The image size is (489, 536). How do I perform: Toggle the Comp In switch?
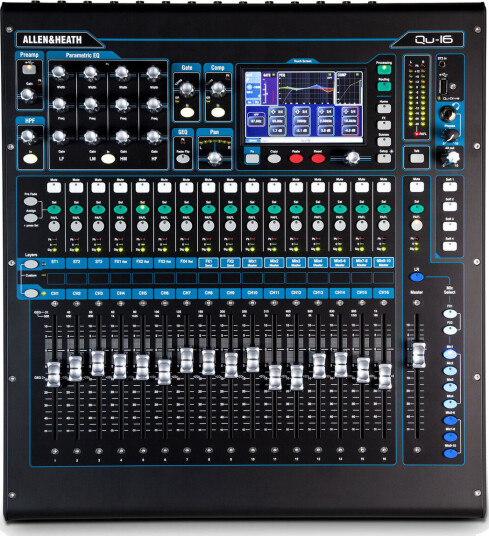click(x=218, y=112)
